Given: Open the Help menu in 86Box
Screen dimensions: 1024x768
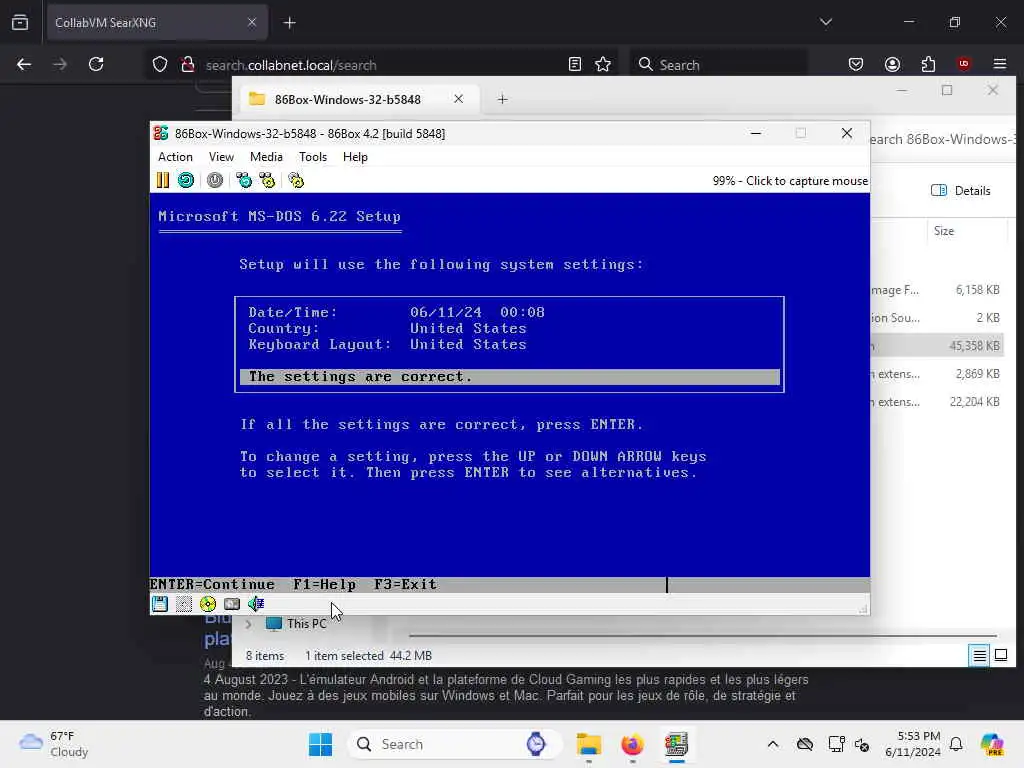Looking at the screenshot, I should 355,157.
